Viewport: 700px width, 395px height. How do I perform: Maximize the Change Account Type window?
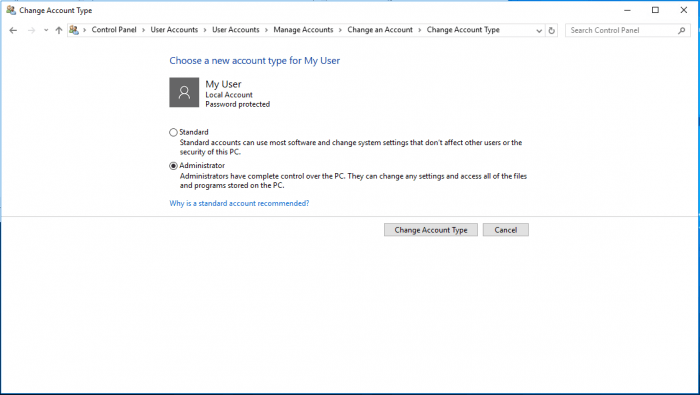tap(655, 10)
